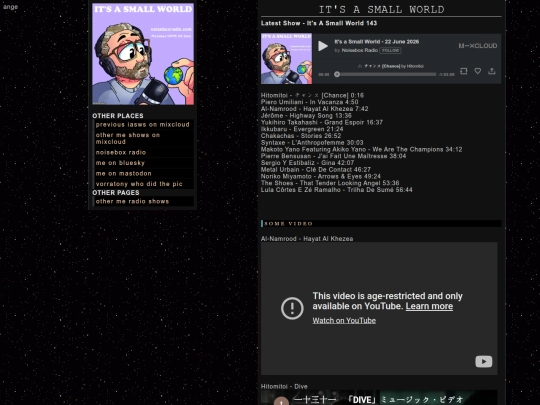This screenshot has height=405, width=540.
Task: Click the Hitomitoi - Dive video caption
Action: pos(284,386)
